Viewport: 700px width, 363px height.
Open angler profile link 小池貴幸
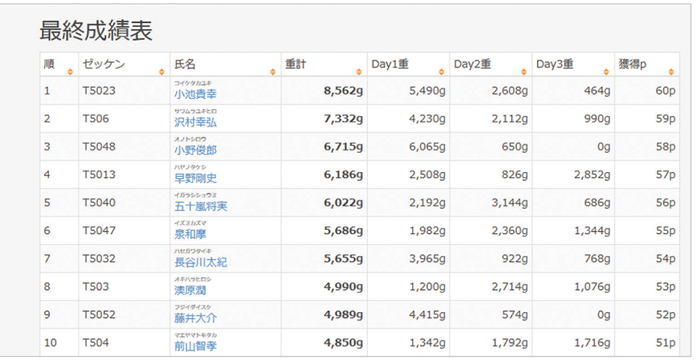(x=196, y=94)
